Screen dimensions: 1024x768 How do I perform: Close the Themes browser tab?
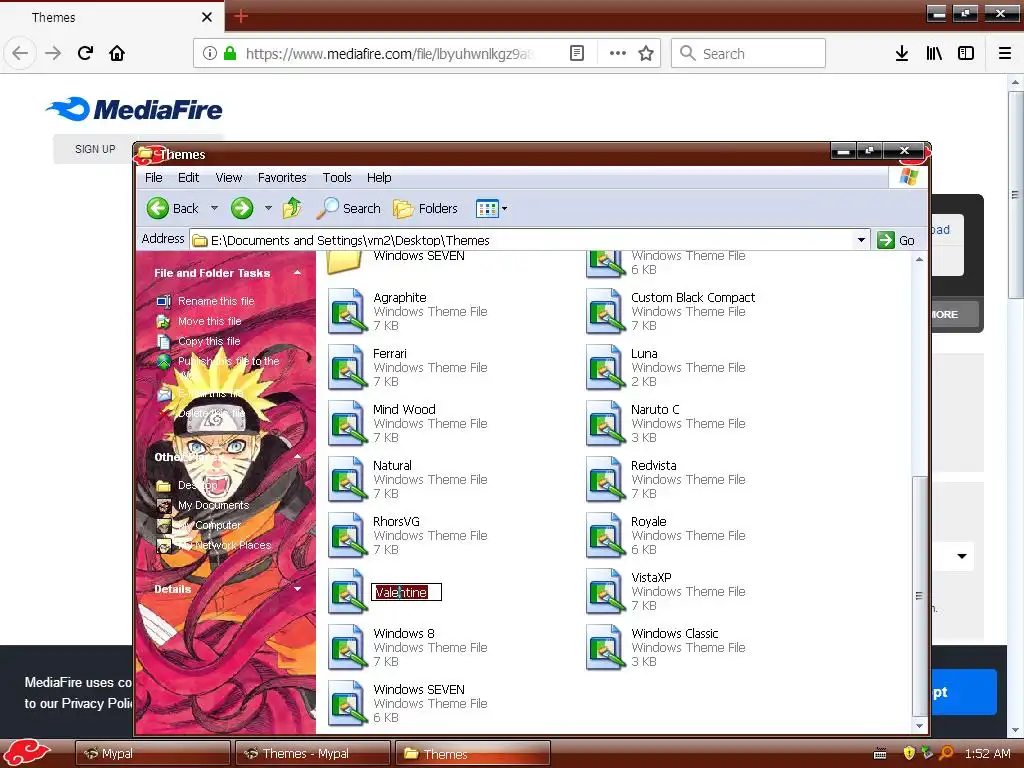[206, 17]
